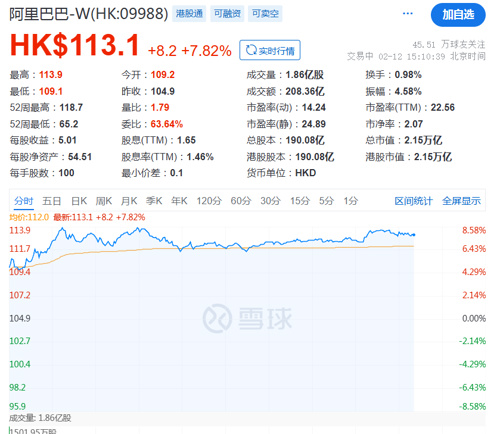Select the 港股通 tag
The width and height of the screenshot is (500, 434).
pyautogui.click(x=189, y=14)
